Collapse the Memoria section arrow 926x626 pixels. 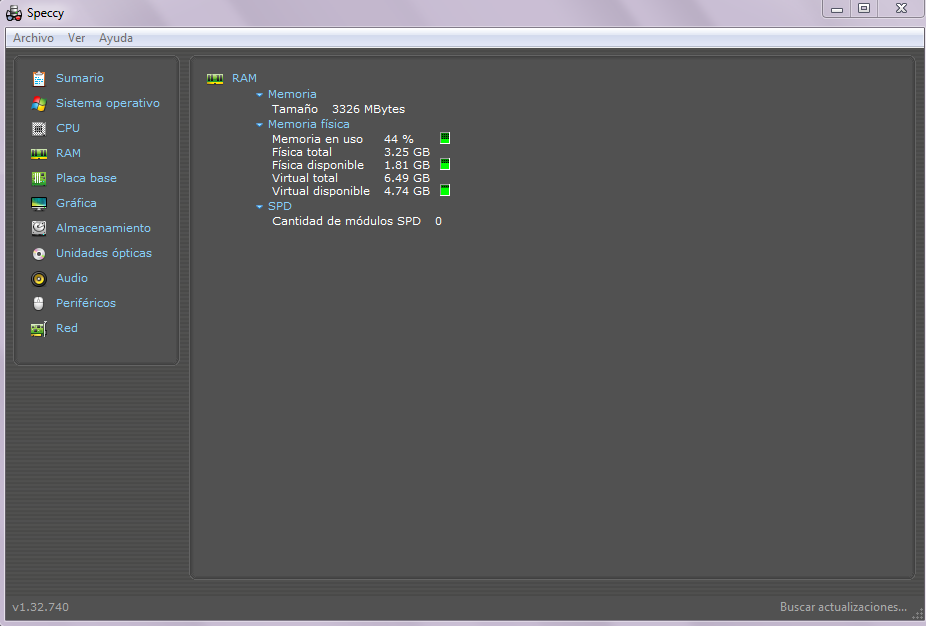259,94
